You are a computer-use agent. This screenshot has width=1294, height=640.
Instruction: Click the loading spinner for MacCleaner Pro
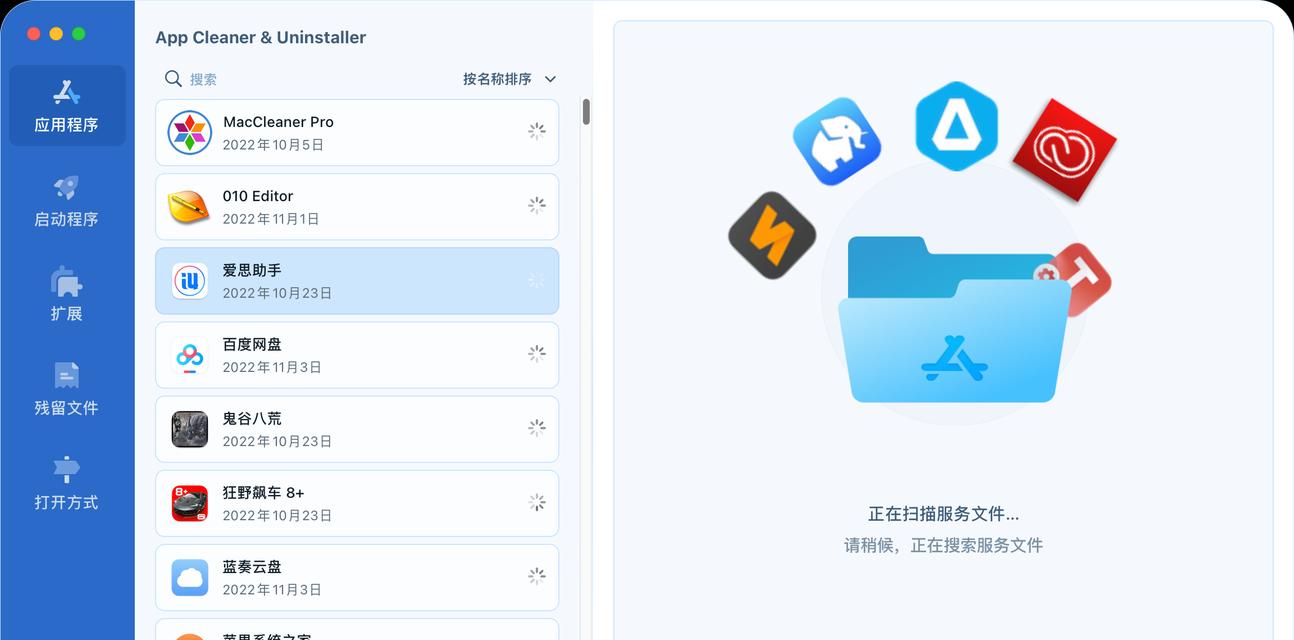[x=537, y=131]
